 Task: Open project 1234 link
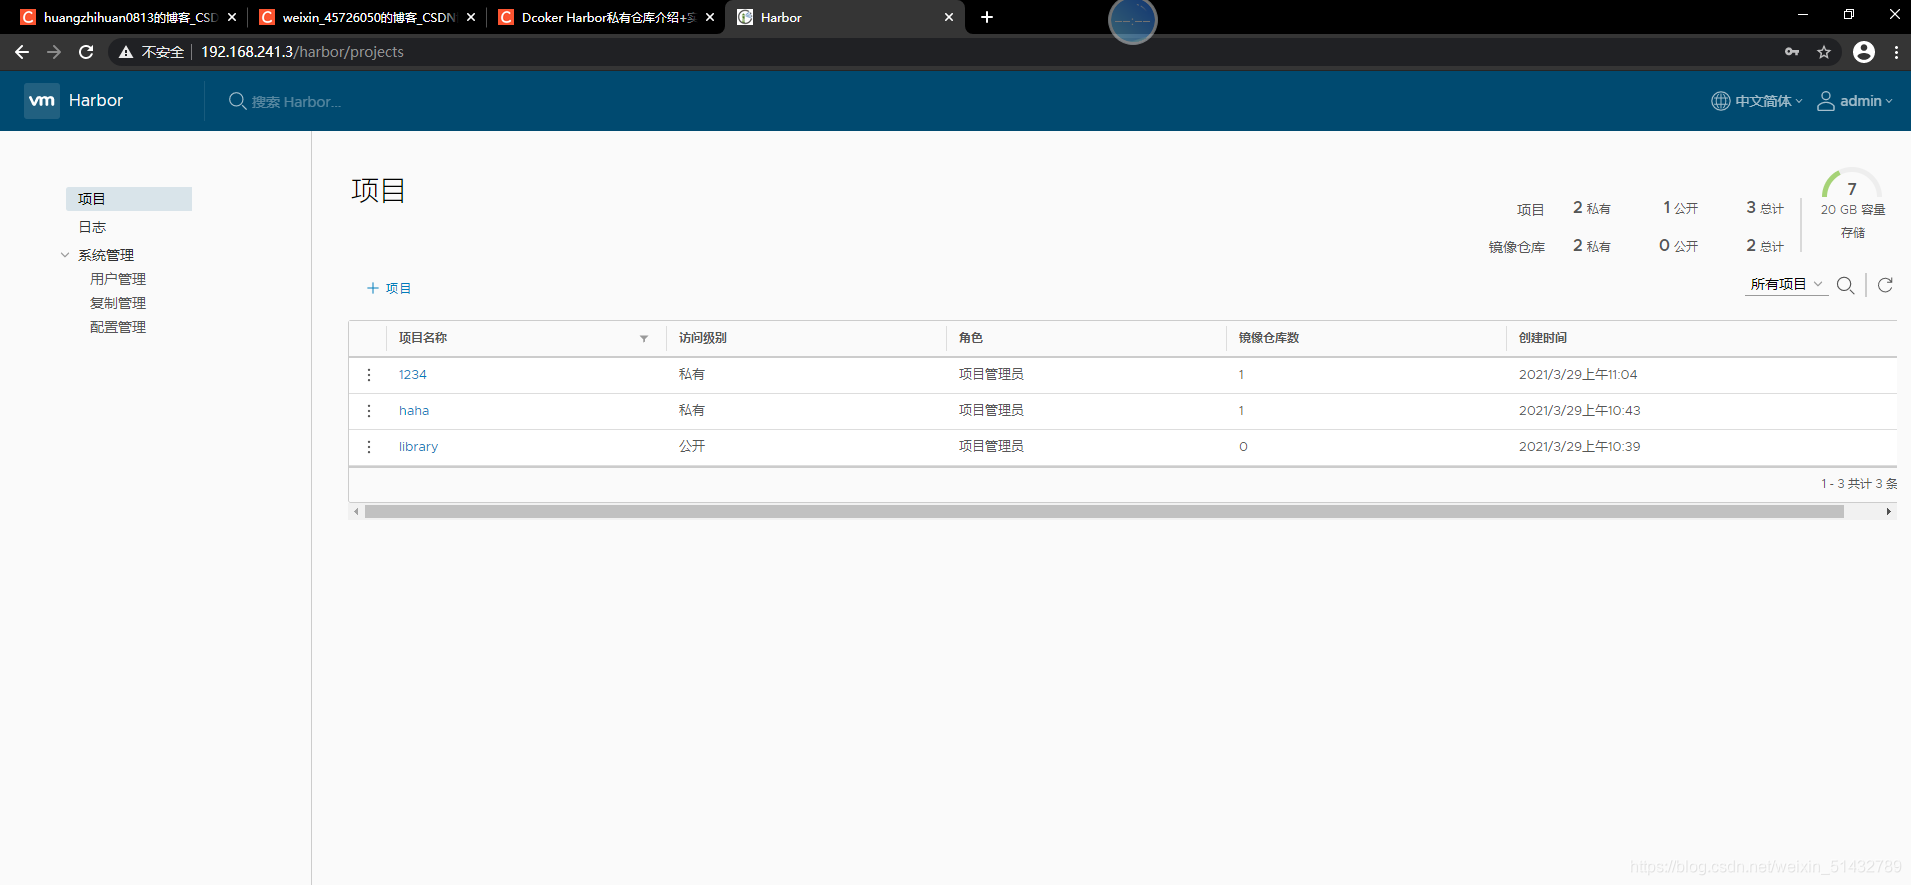pyautogui.click(x=413, y=375)
